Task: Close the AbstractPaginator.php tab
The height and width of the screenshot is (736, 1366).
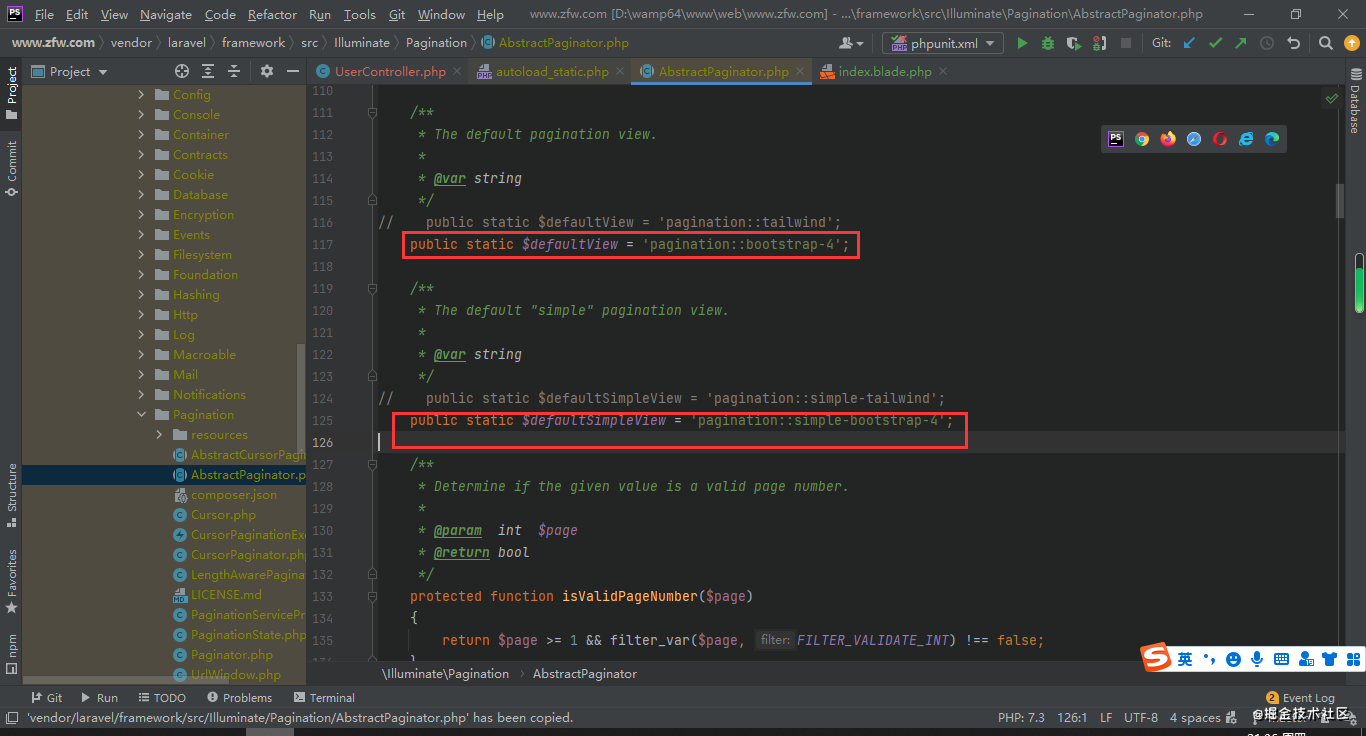Action: [x=799, y=72]
